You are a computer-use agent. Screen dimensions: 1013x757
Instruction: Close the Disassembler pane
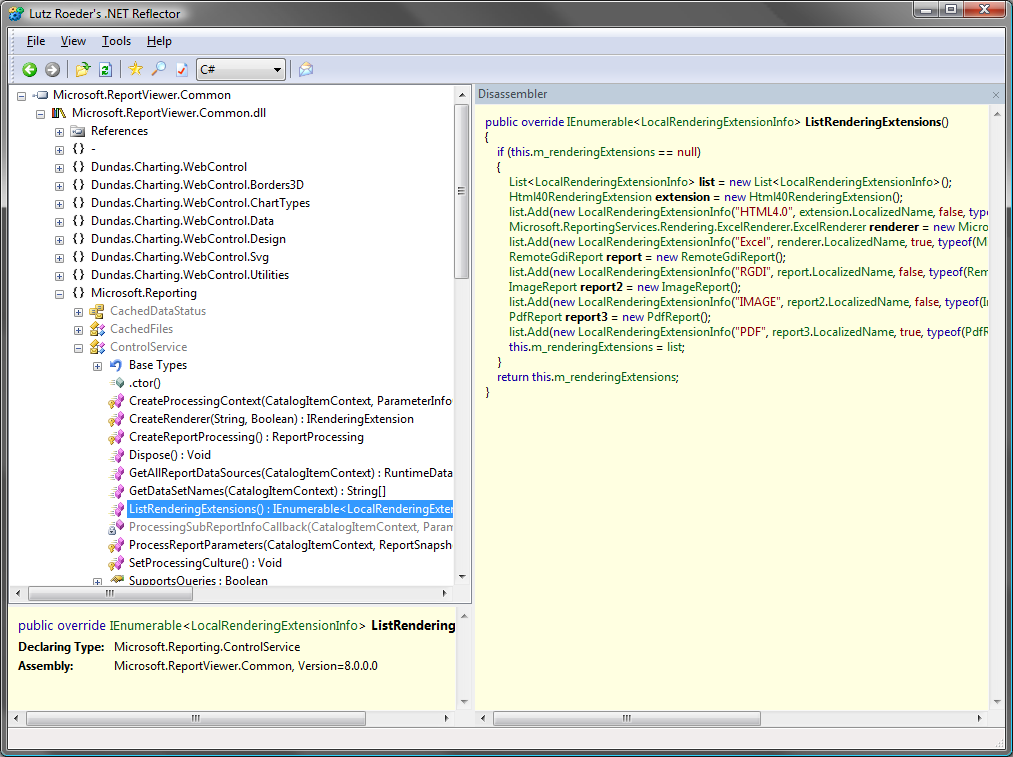click(996, 95)
